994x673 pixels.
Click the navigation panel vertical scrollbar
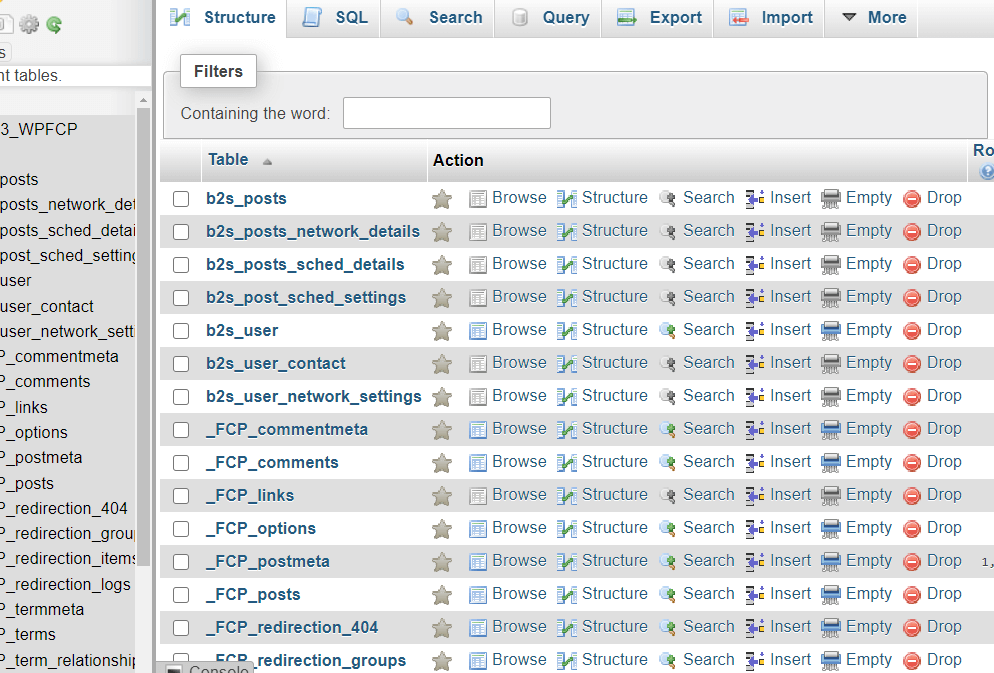pos(143,336)
